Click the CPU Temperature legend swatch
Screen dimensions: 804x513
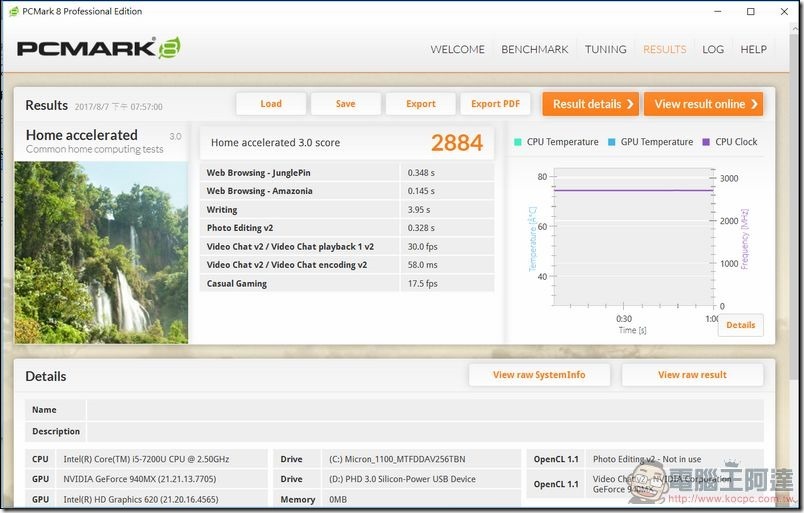tap(517, 142)
